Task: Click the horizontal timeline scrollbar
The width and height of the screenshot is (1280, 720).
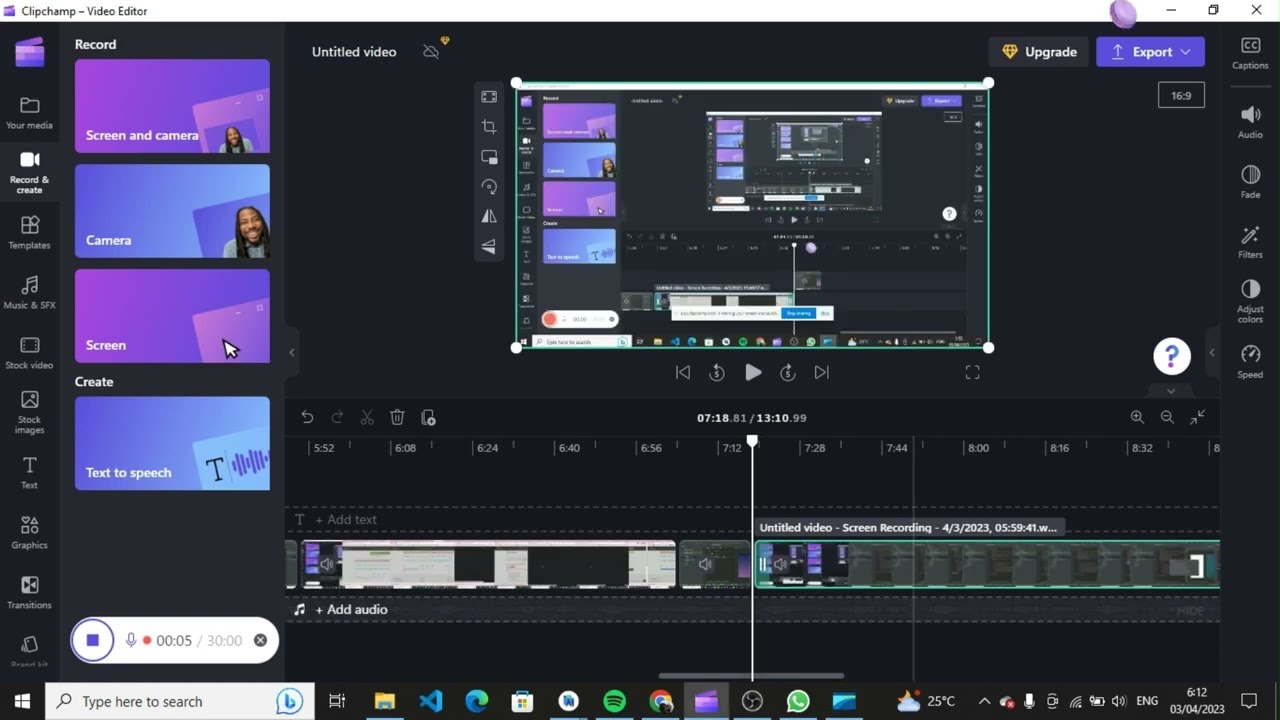Action: coord(751,676)
